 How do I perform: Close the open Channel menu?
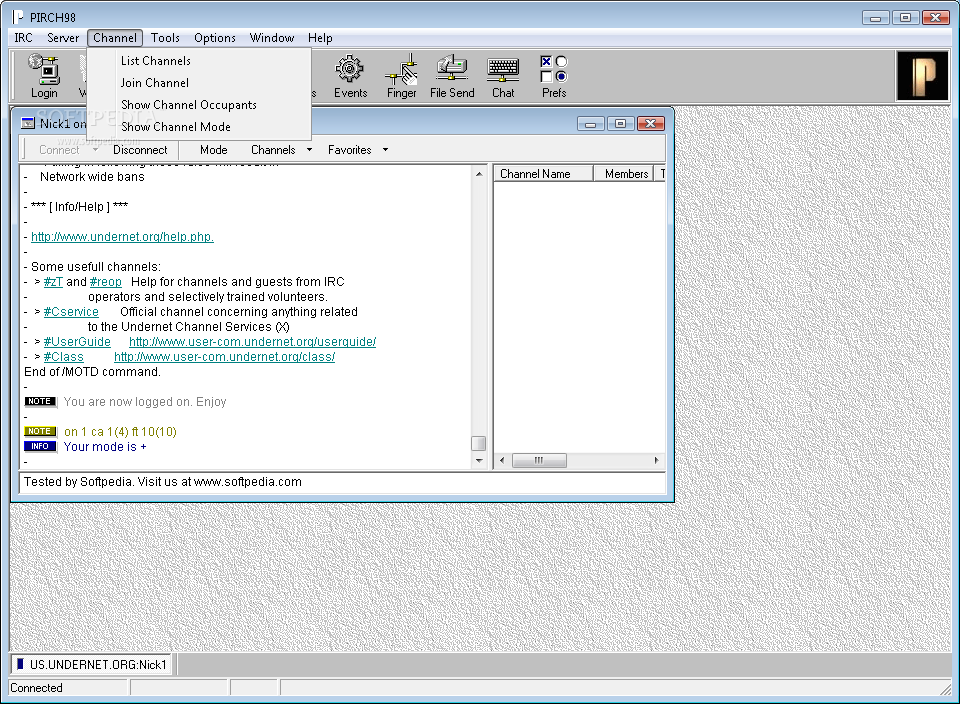pos(115,38)
